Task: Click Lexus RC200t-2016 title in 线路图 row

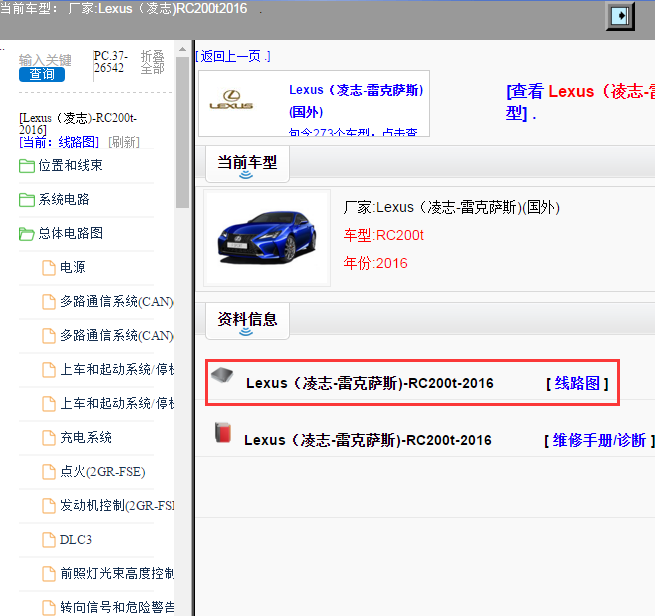Action: tap(370, 383)
